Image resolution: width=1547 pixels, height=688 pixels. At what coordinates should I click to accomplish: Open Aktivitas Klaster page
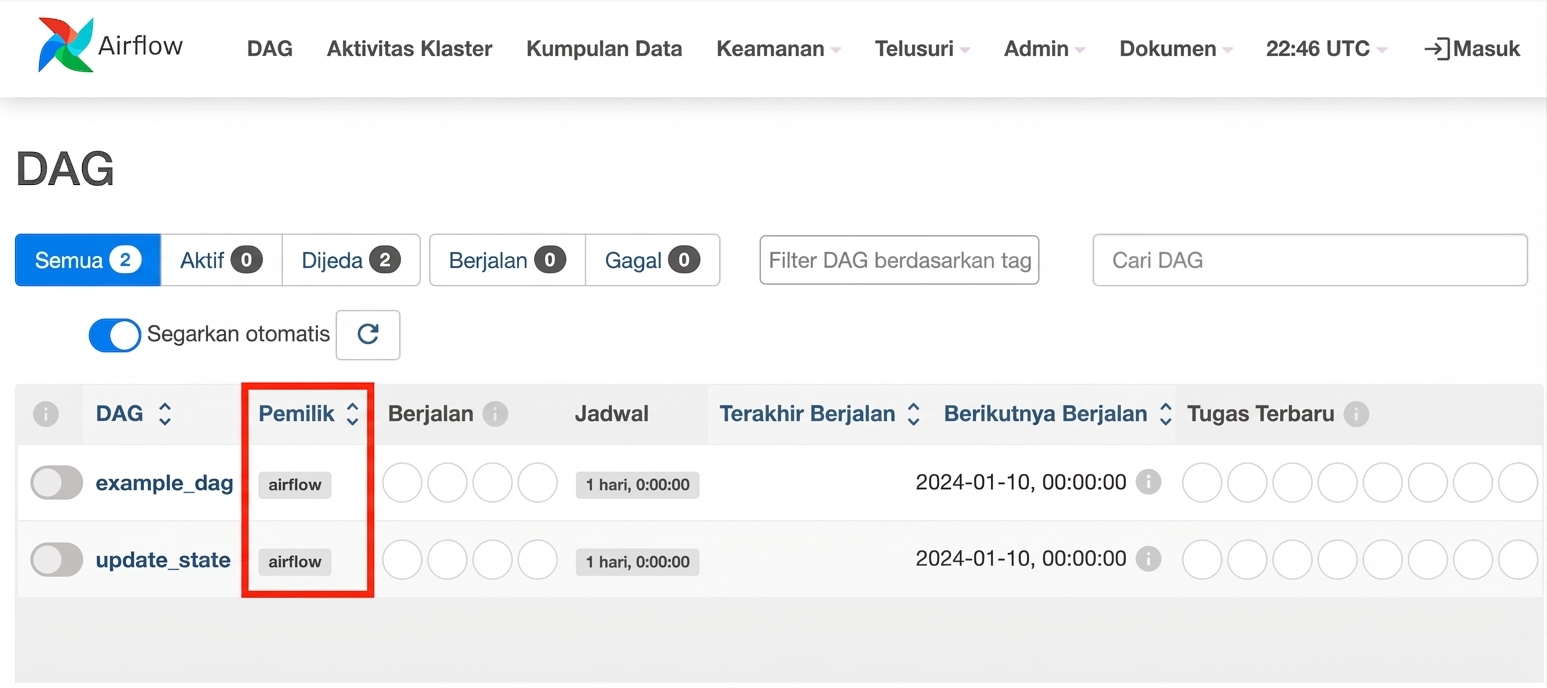pos(409,48)
